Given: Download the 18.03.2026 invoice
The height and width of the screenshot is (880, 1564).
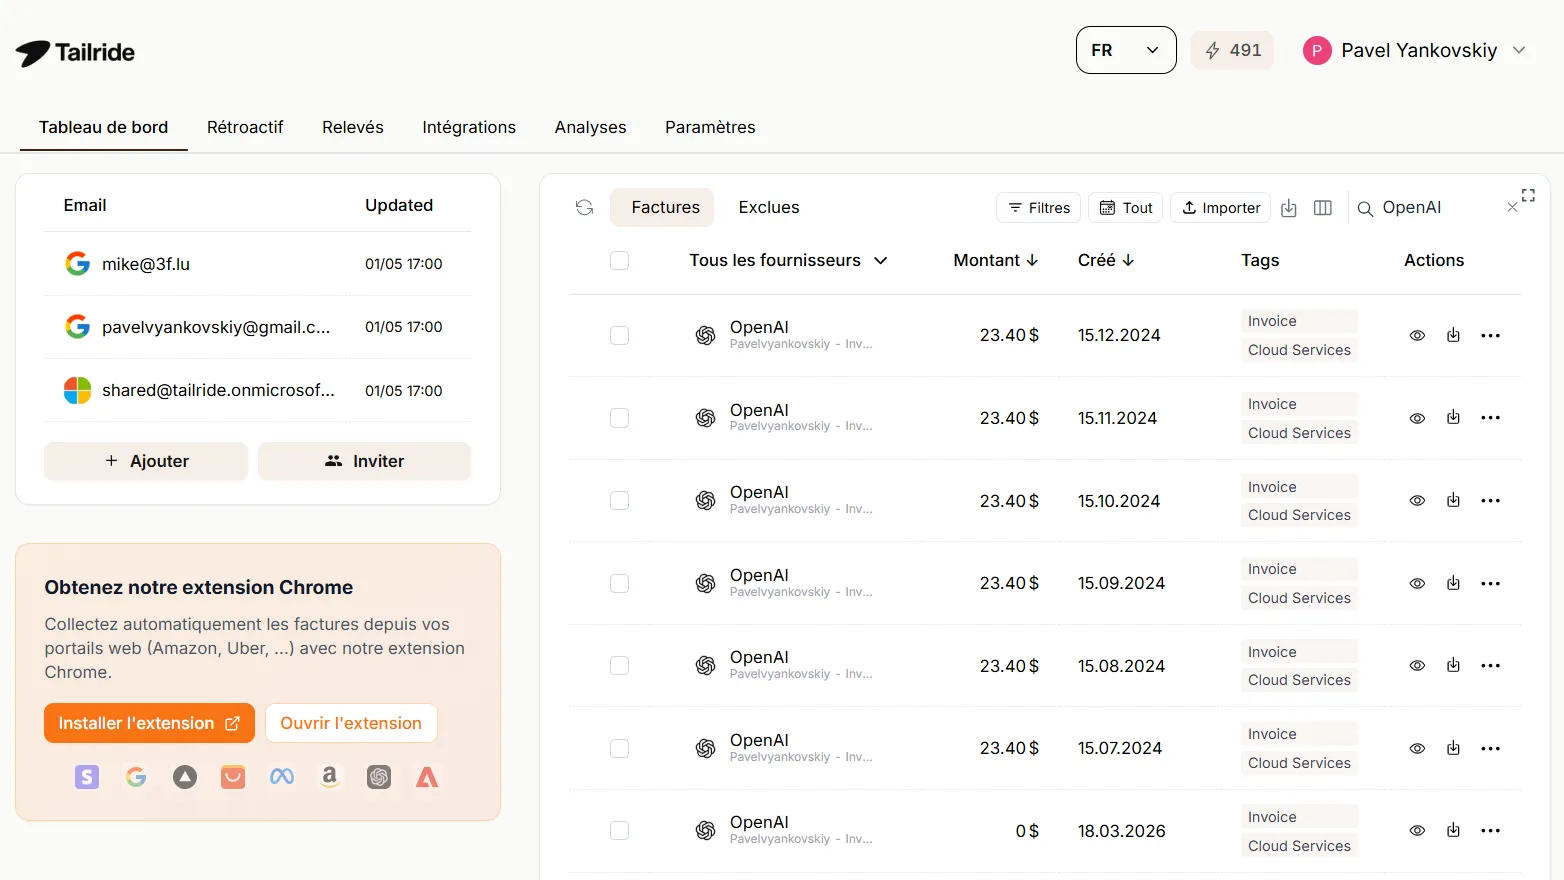Looking at the screenshot, I should point(1453,830).
